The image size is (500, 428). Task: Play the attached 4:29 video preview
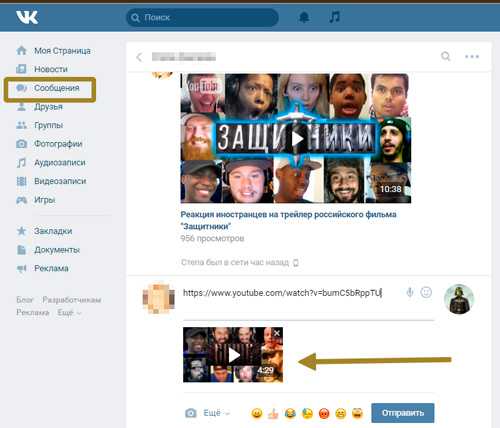(x=233, y=355)
